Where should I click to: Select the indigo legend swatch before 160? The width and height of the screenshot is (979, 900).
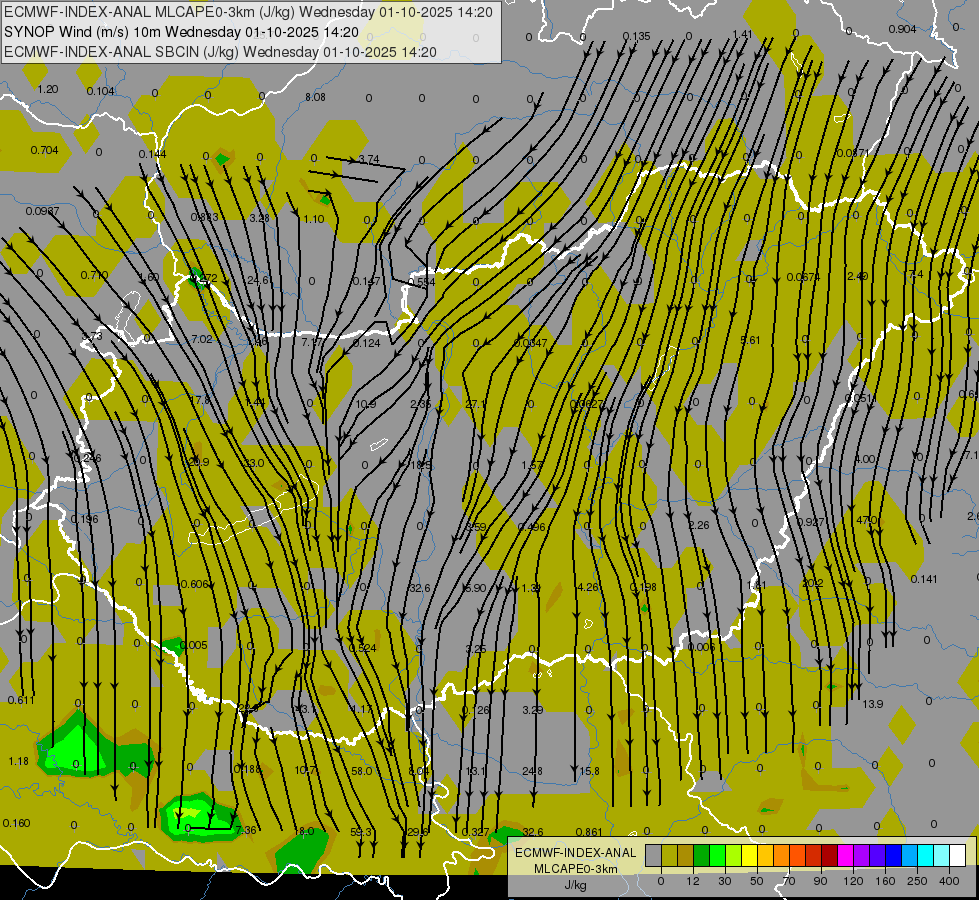click(x=878, y=855)
